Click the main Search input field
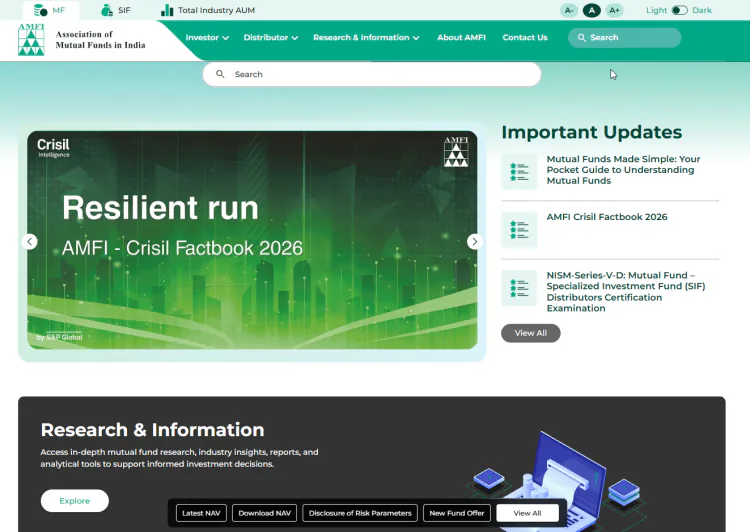 [372, 74]
